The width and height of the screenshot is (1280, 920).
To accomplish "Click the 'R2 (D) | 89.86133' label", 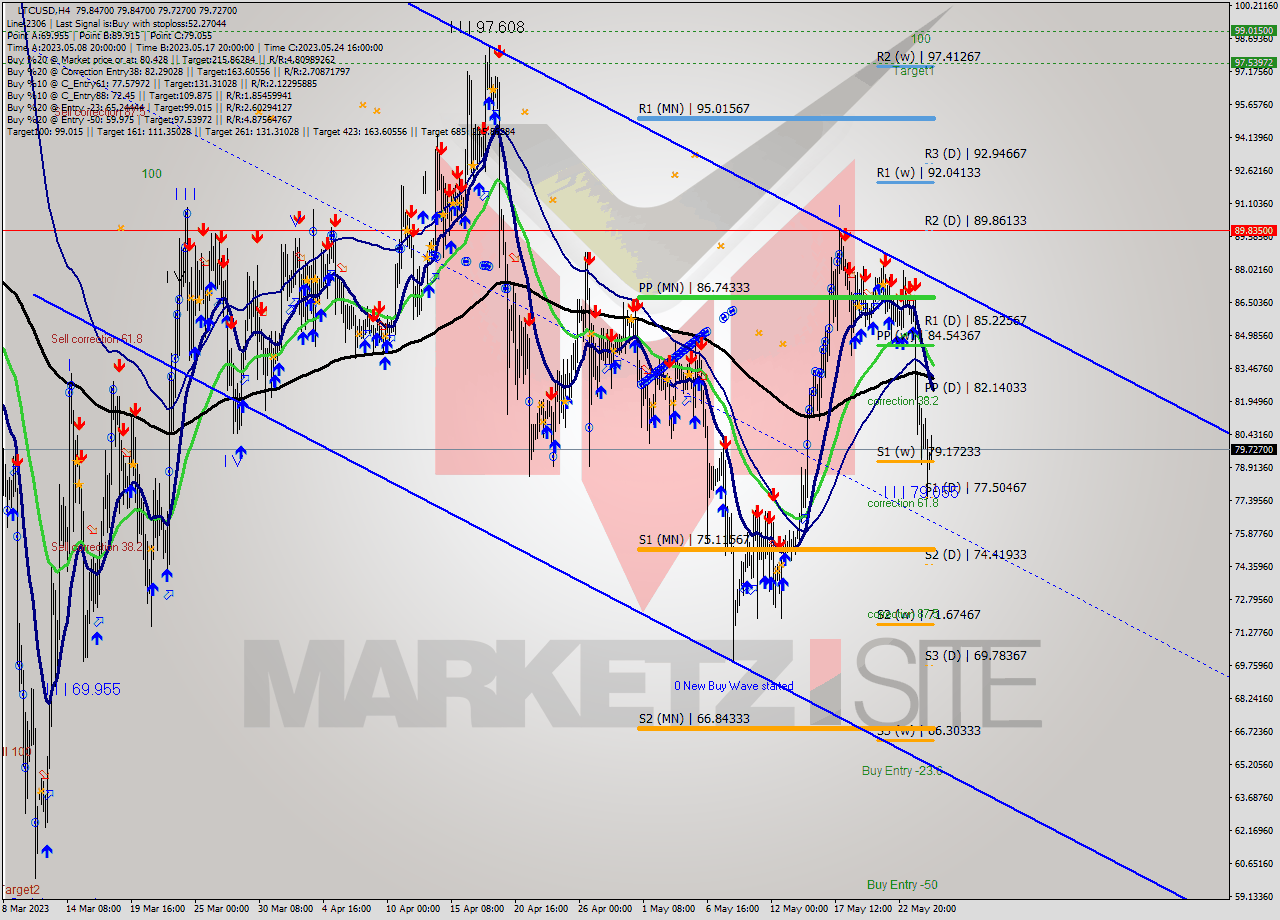I will (975, 220).
